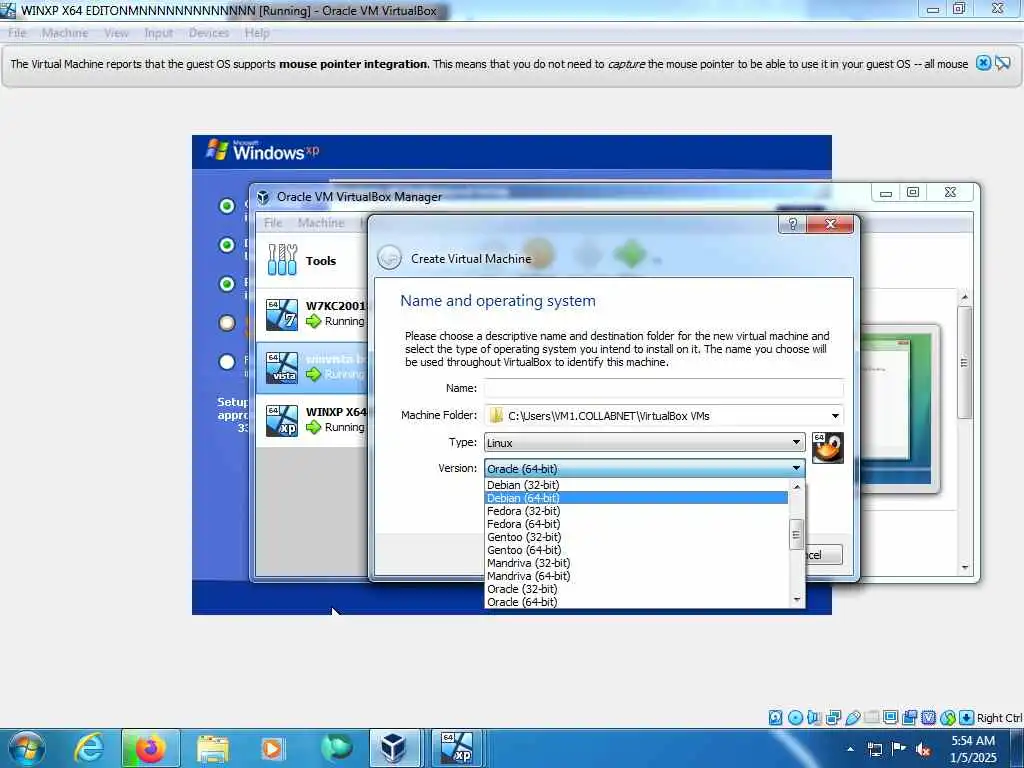
Task: Open the Machine menu of the VM window
Action: 65,33
